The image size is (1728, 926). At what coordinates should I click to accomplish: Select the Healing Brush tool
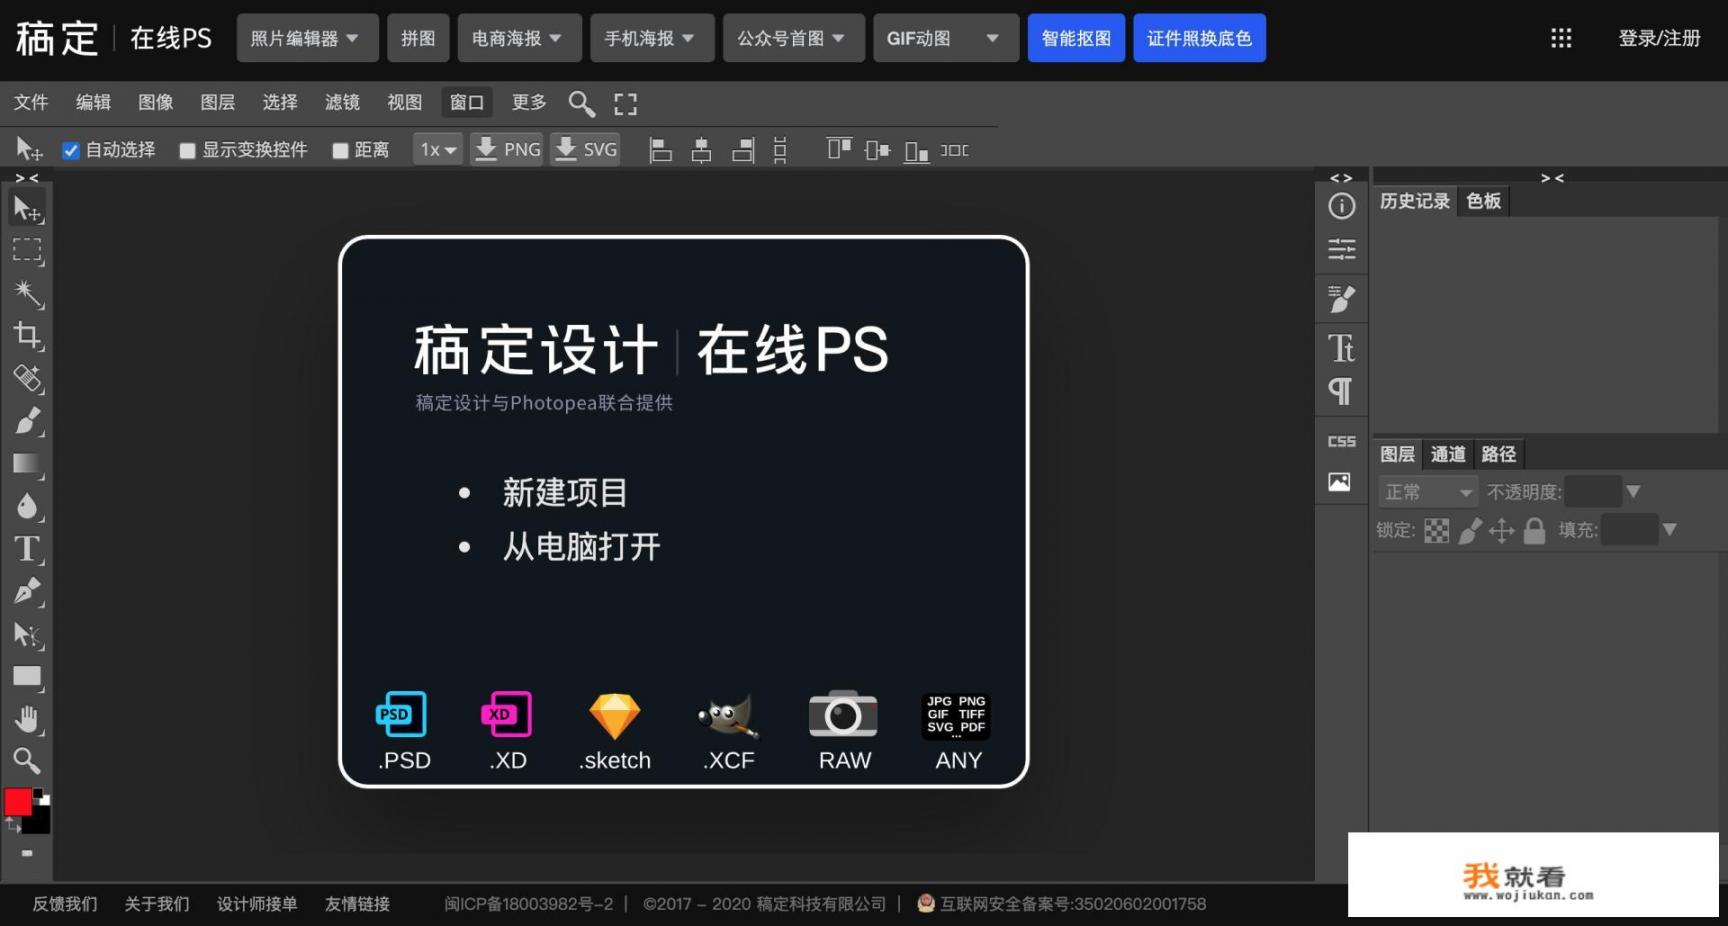(27, 378)
